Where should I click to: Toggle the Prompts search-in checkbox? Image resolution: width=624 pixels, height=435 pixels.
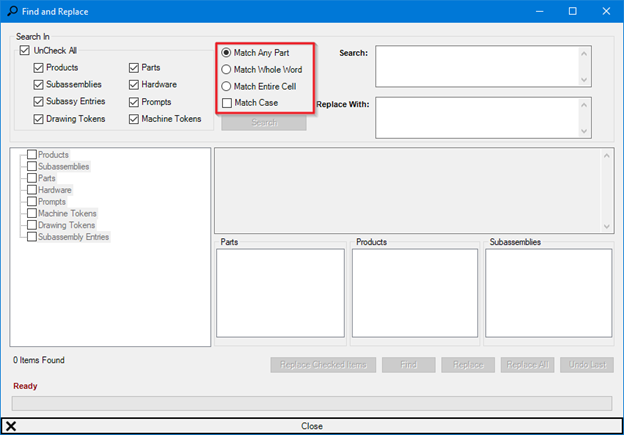coord(134,102)
